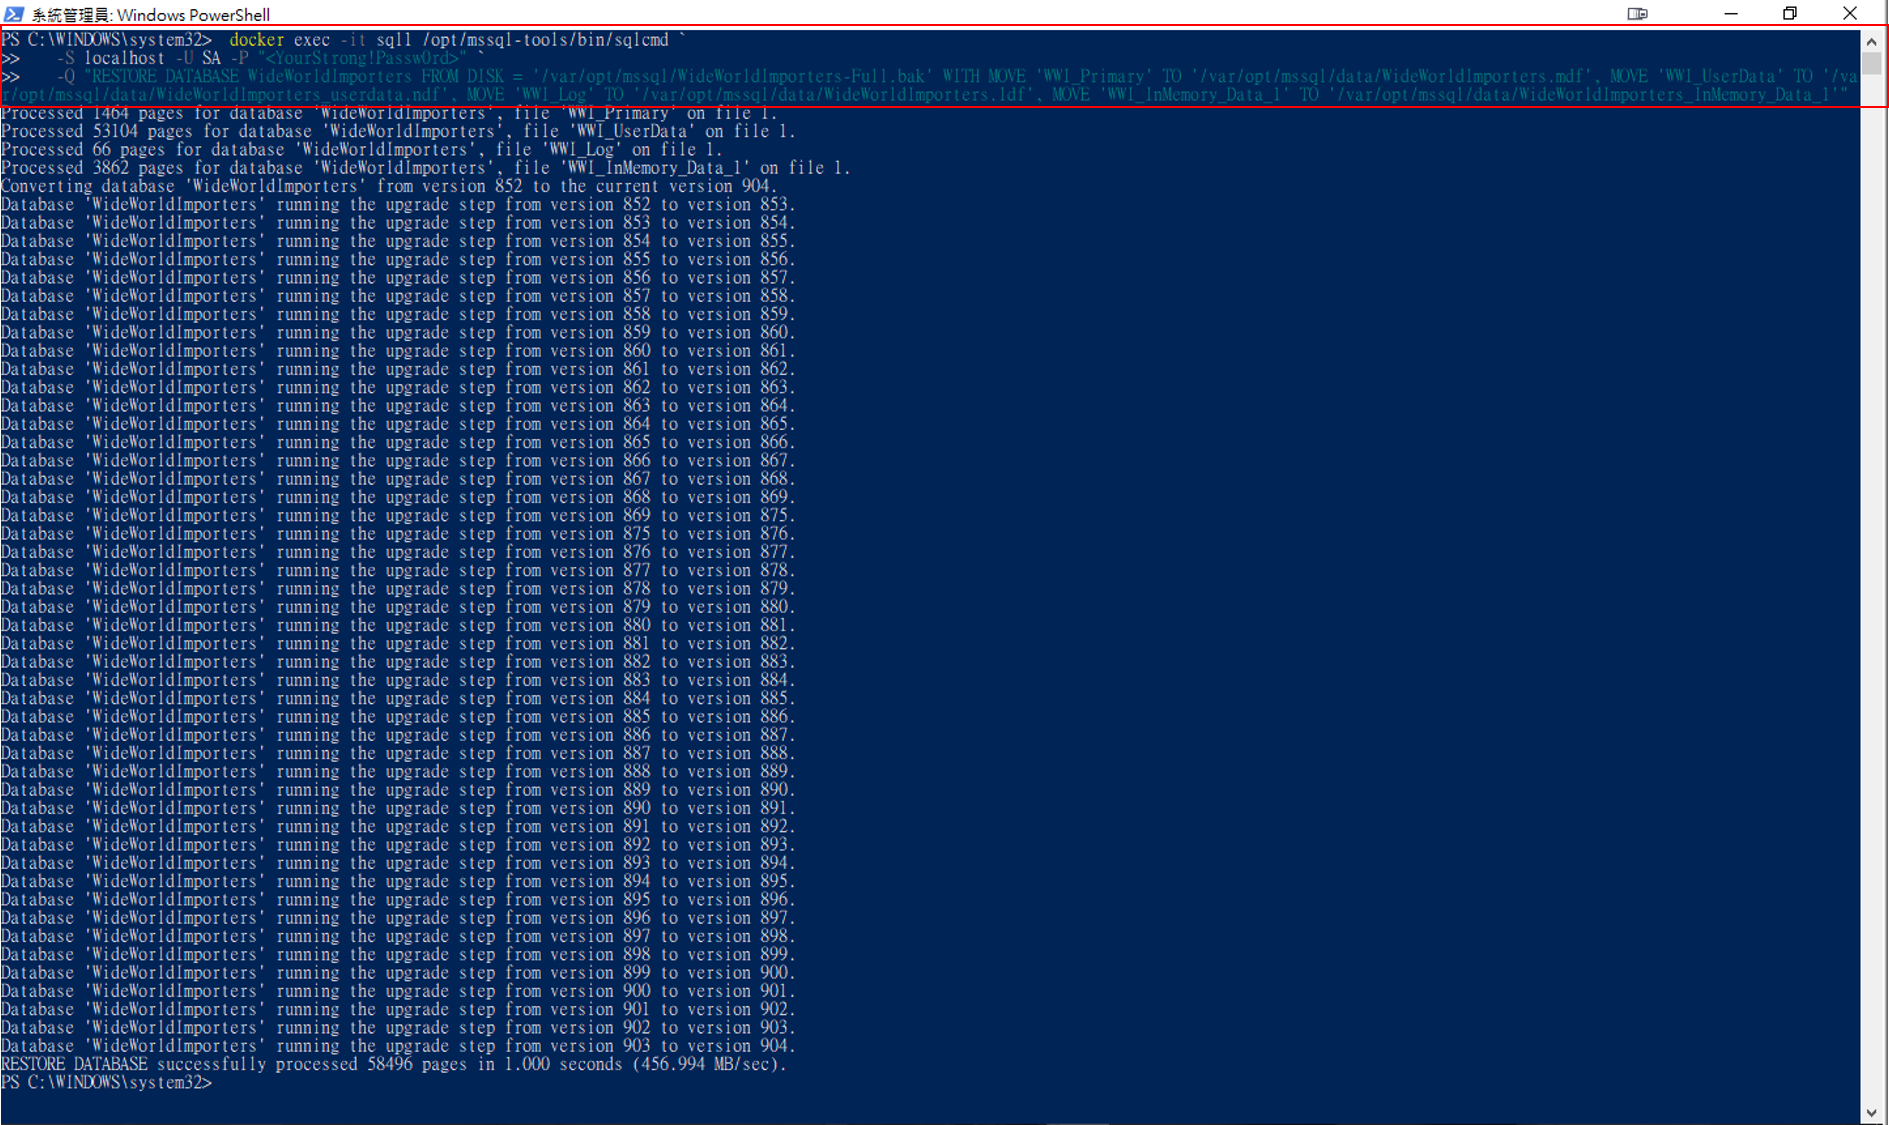1889x1125 pixels.
Task: Click the PowerShell icon in the title bar
Action: click(x=14, y=14)
